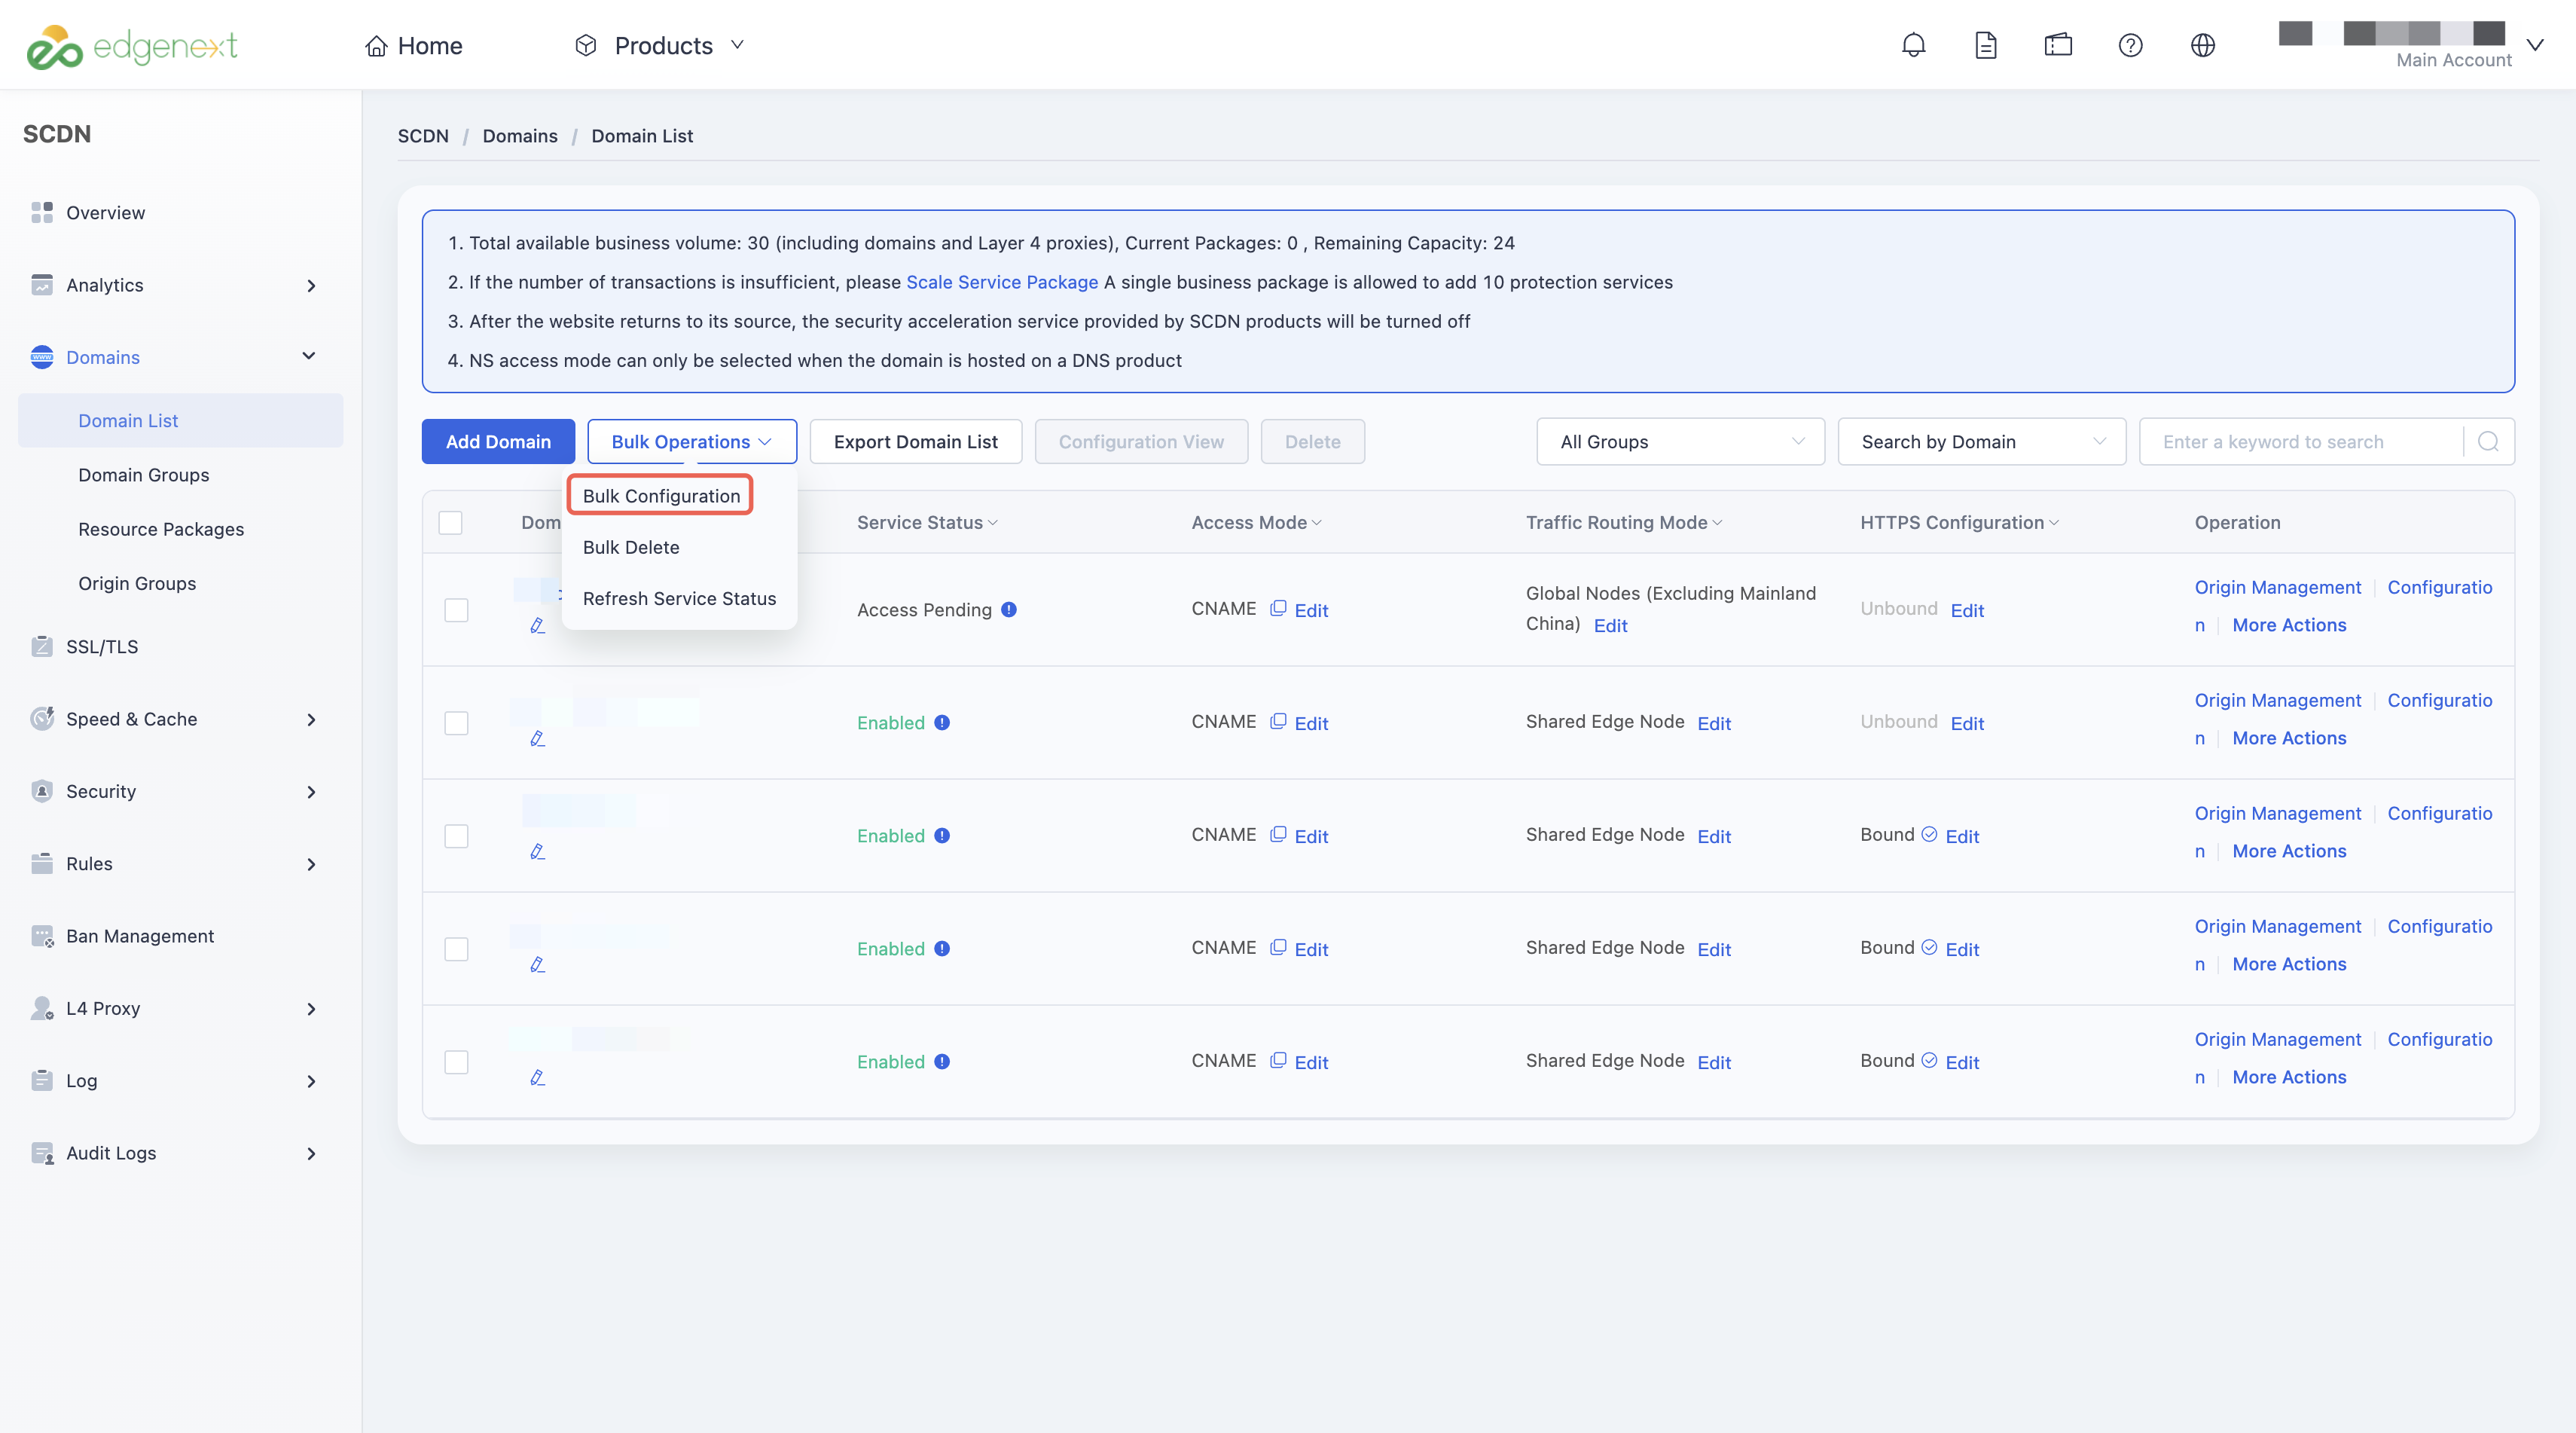Open the help question mark icon

[x=2130, y=45]
